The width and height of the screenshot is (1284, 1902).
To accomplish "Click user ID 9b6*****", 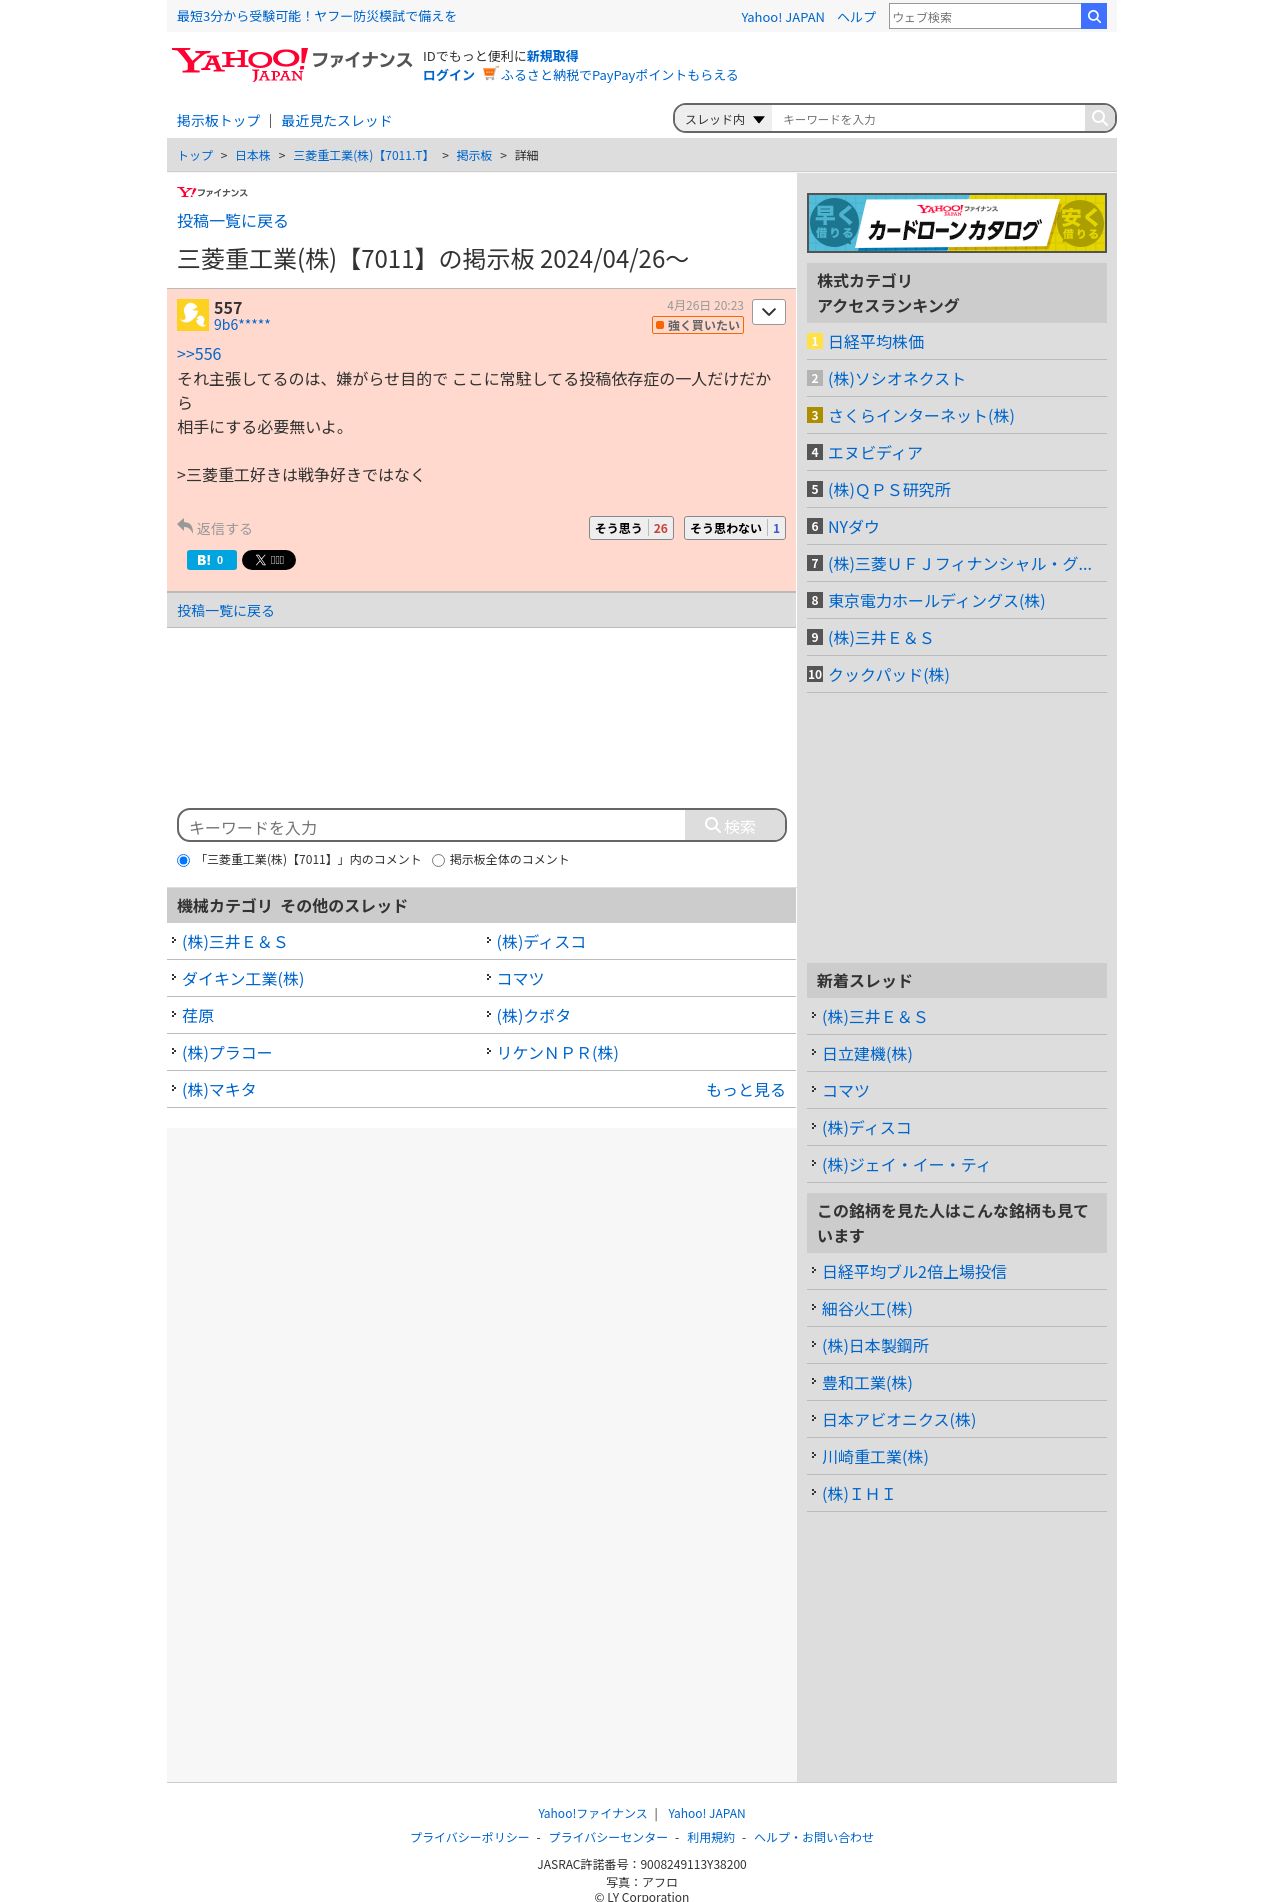I will 242,325.
